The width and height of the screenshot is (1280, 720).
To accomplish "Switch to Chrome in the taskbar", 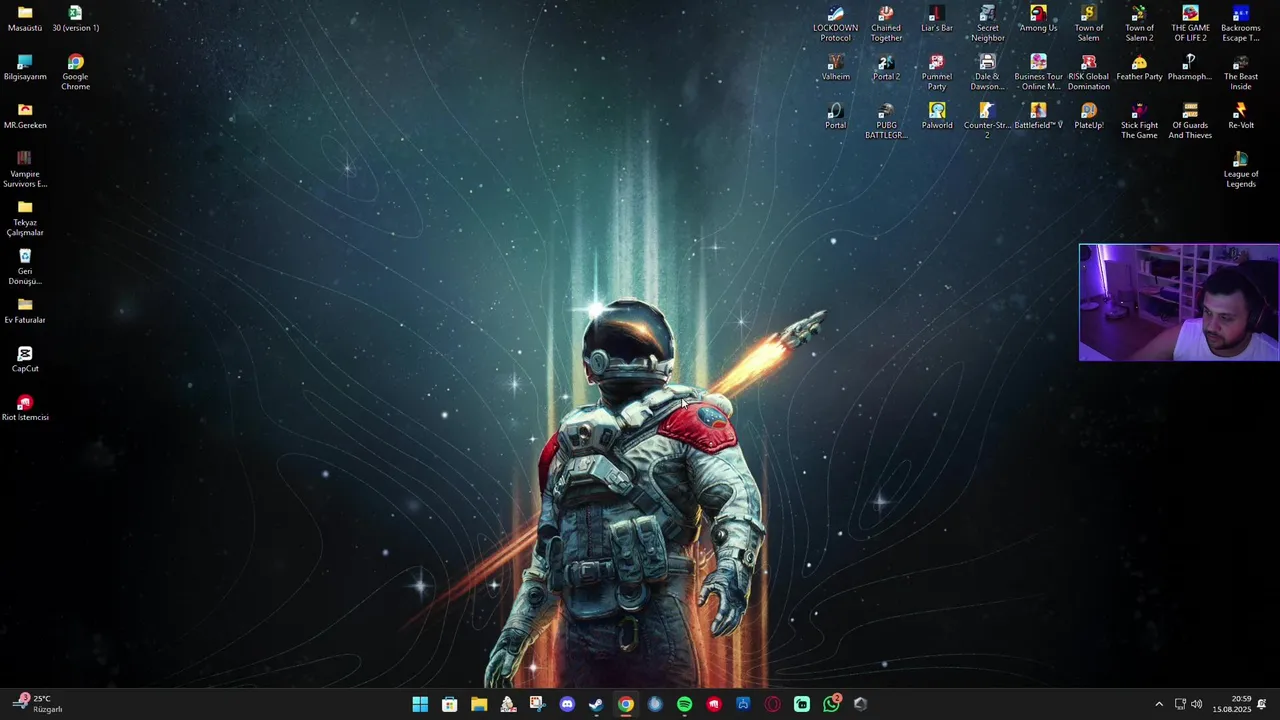I will [625, 704].
